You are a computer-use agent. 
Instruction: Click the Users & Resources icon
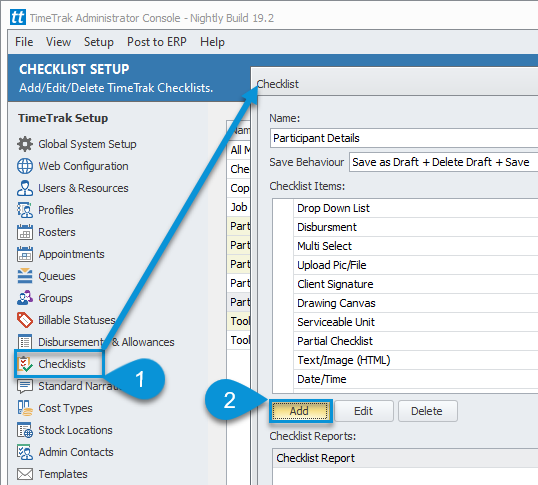pyautogui.click(x=25, y=188)
